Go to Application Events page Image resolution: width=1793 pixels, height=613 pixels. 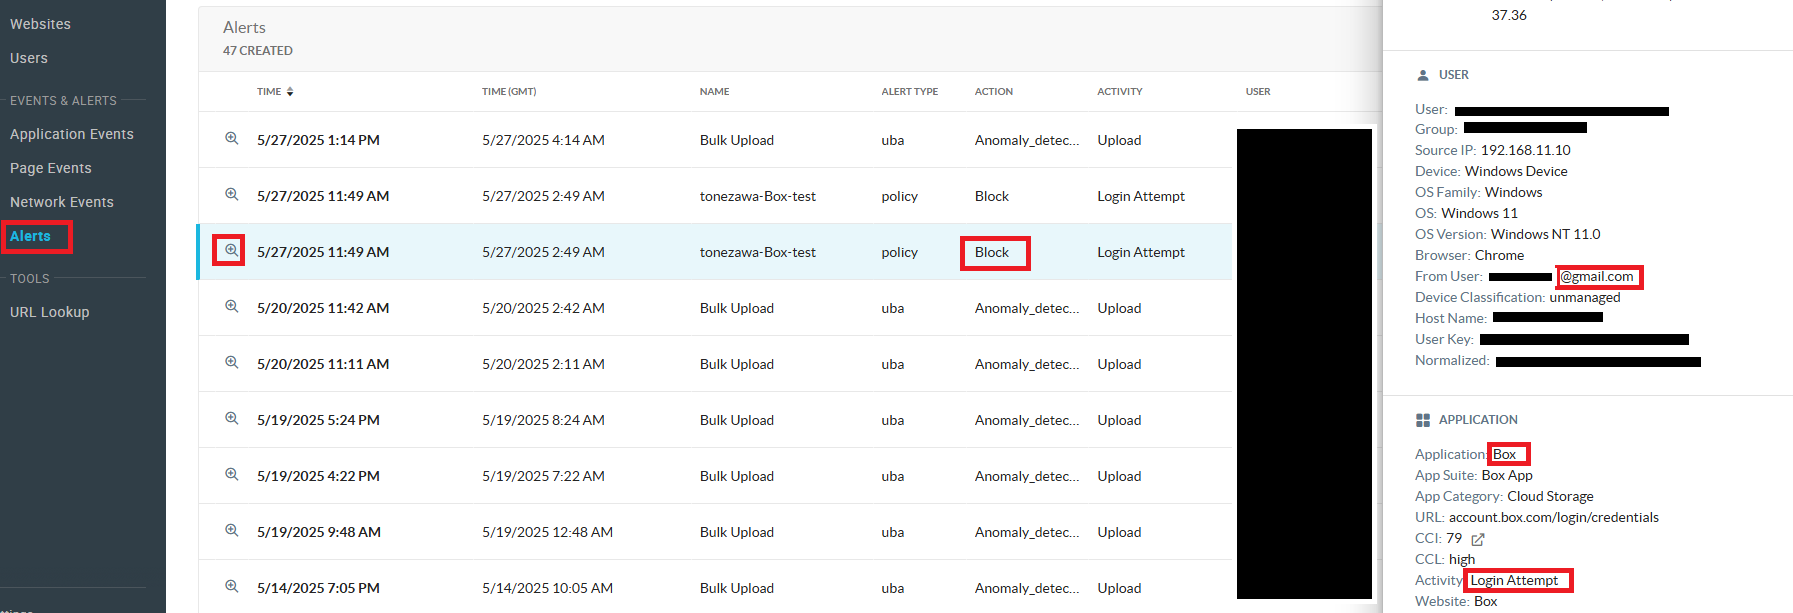71,134
